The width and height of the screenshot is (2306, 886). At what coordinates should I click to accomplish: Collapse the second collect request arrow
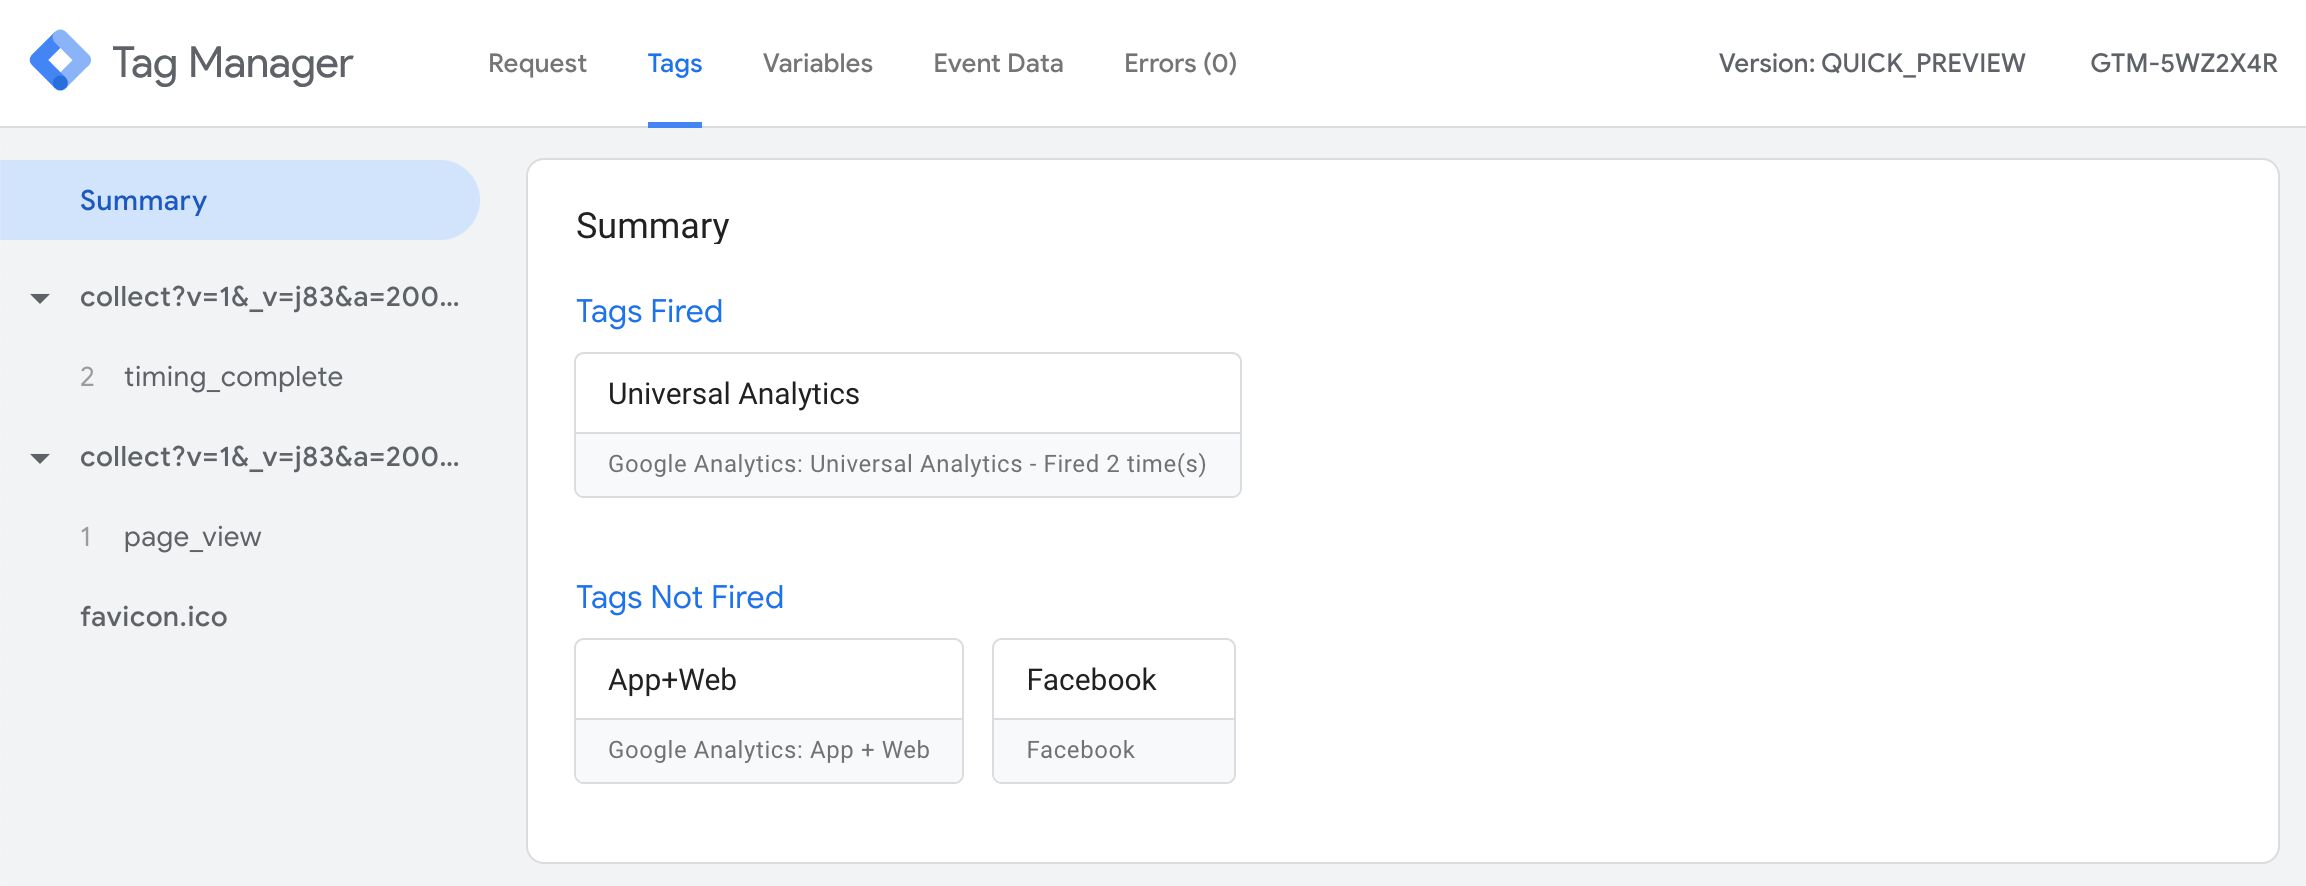point(40,458)
